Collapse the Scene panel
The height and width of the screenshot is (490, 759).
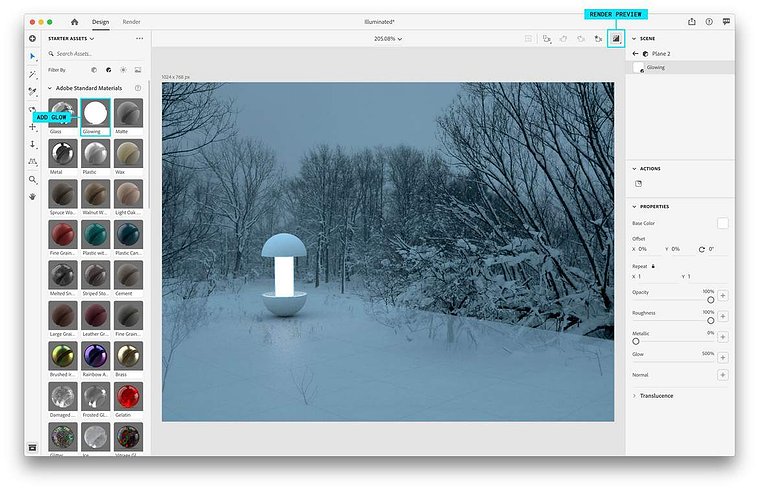click(634, 38)
